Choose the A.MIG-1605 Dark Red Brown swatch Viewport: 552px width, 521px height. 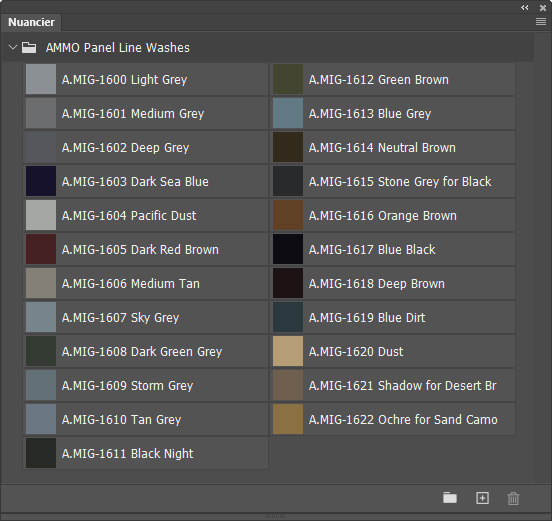pyautogui.click(x=41, y=249)
